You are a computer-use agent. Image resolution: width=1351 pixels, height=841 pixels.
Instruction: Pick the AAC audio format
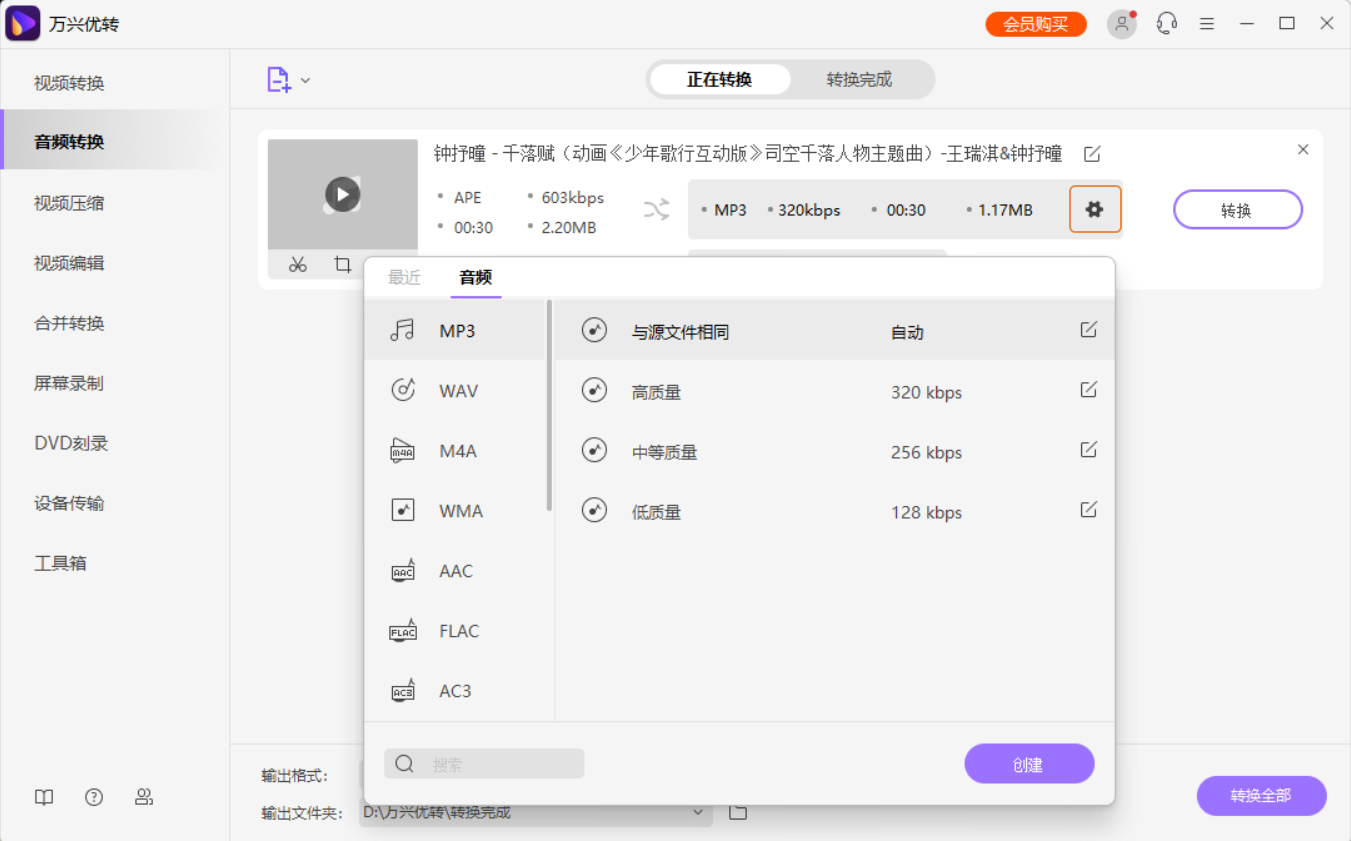(457, 570)
